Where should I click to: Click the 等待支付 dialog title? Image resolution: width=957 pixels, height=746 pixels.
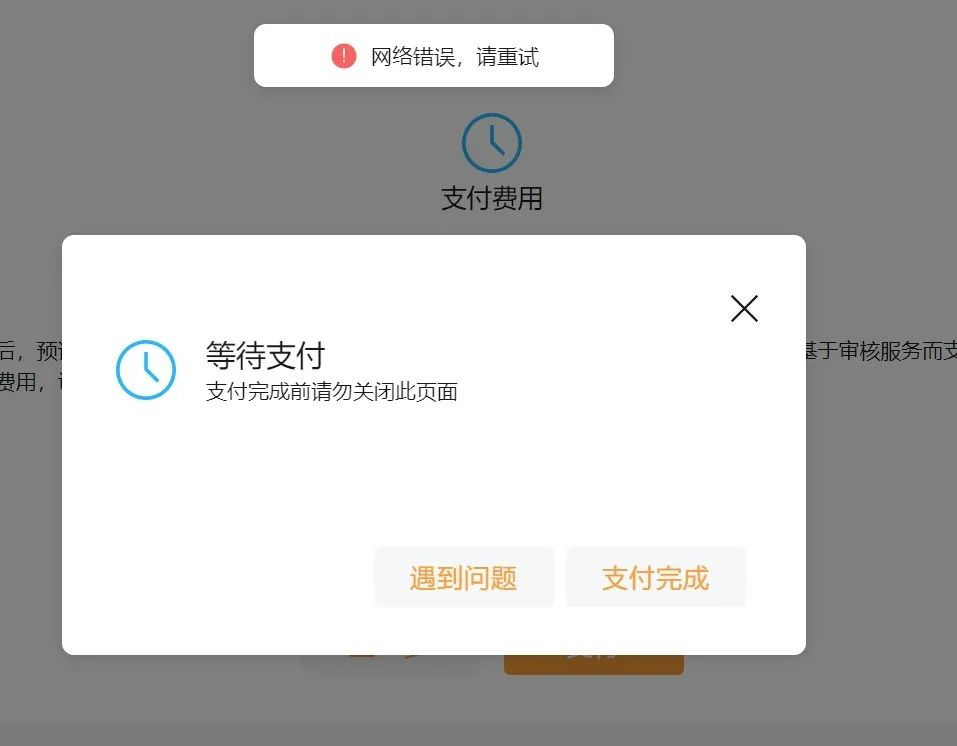click(265, 355)
